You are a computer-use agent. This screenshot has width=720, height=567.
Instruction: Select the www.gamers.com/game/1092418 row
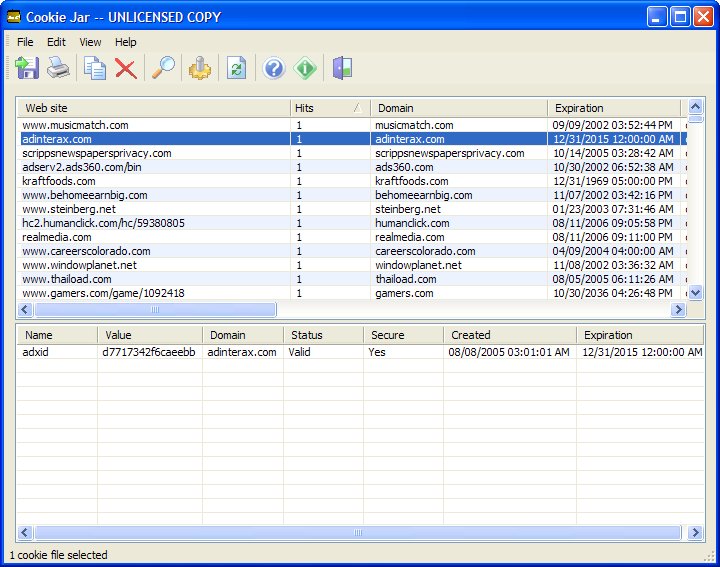[352, 293]
